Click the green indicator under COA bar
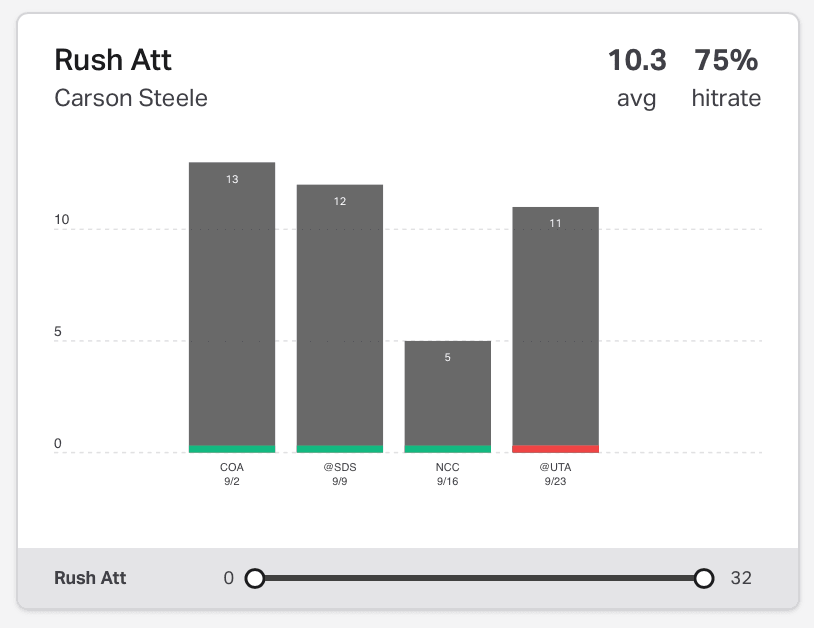 pyautogui.click(x=232, y=449)
